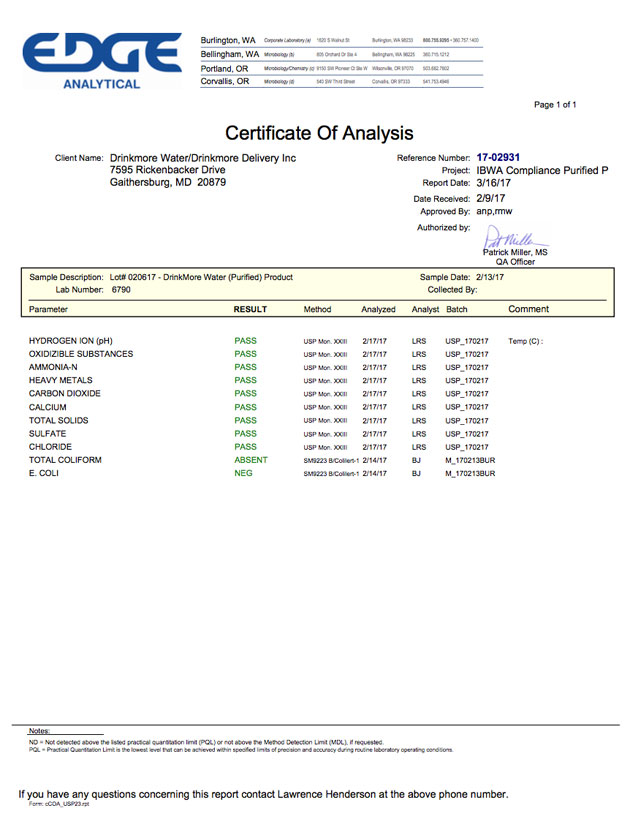
Task: Select project IBWA Compliance Purified P
Action: click(x=542, y=170)
